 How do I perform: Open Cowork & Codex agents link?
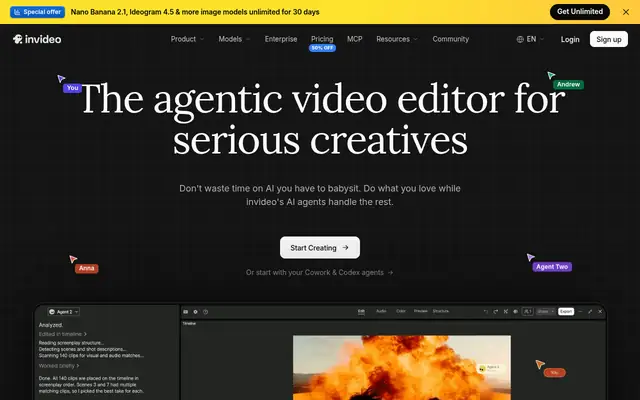(319, 272)
